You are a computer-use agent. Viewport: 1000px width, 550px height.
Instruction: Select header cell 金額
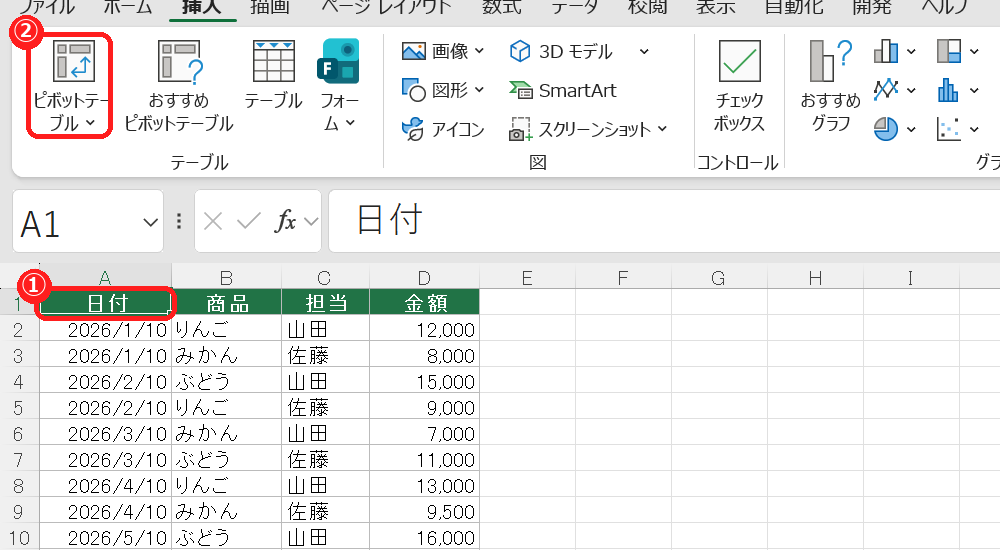pyautogui.click(x=425, y=303)
